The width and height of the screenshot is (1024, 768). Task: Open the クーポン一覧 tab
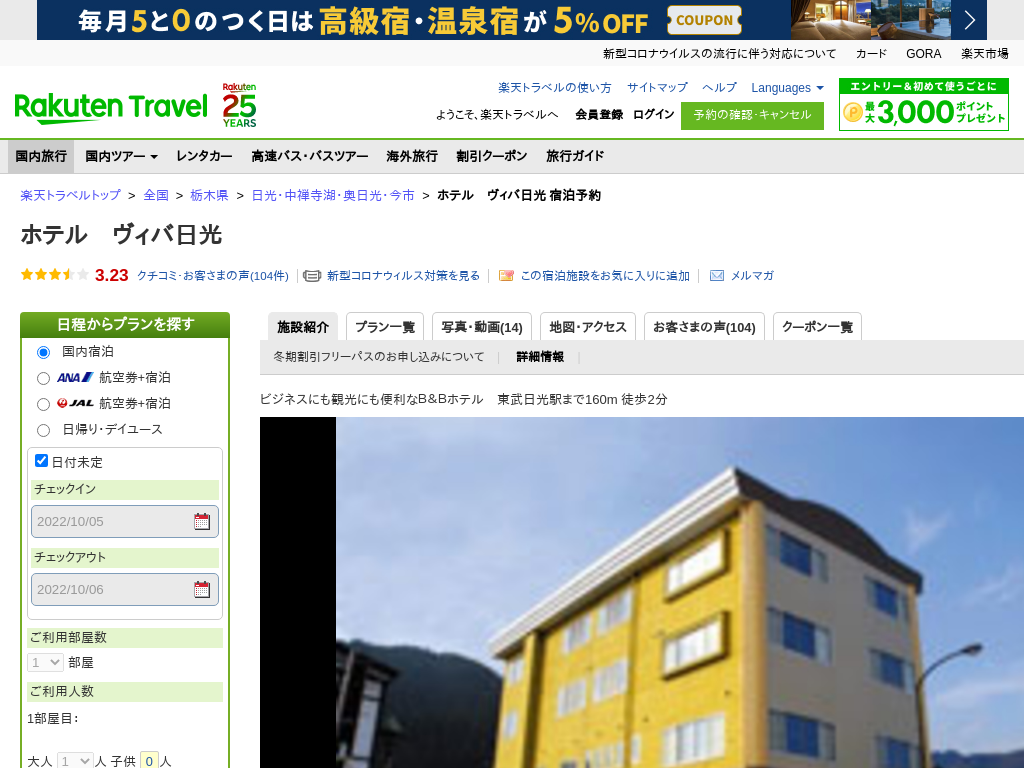coord(817,327)
